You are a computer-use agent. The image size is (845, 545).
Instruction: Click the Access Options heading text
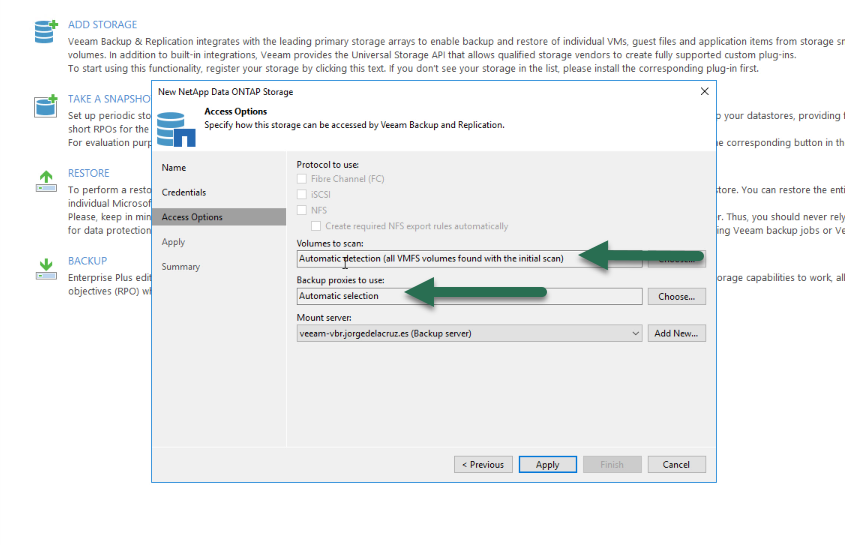(236, 112)
